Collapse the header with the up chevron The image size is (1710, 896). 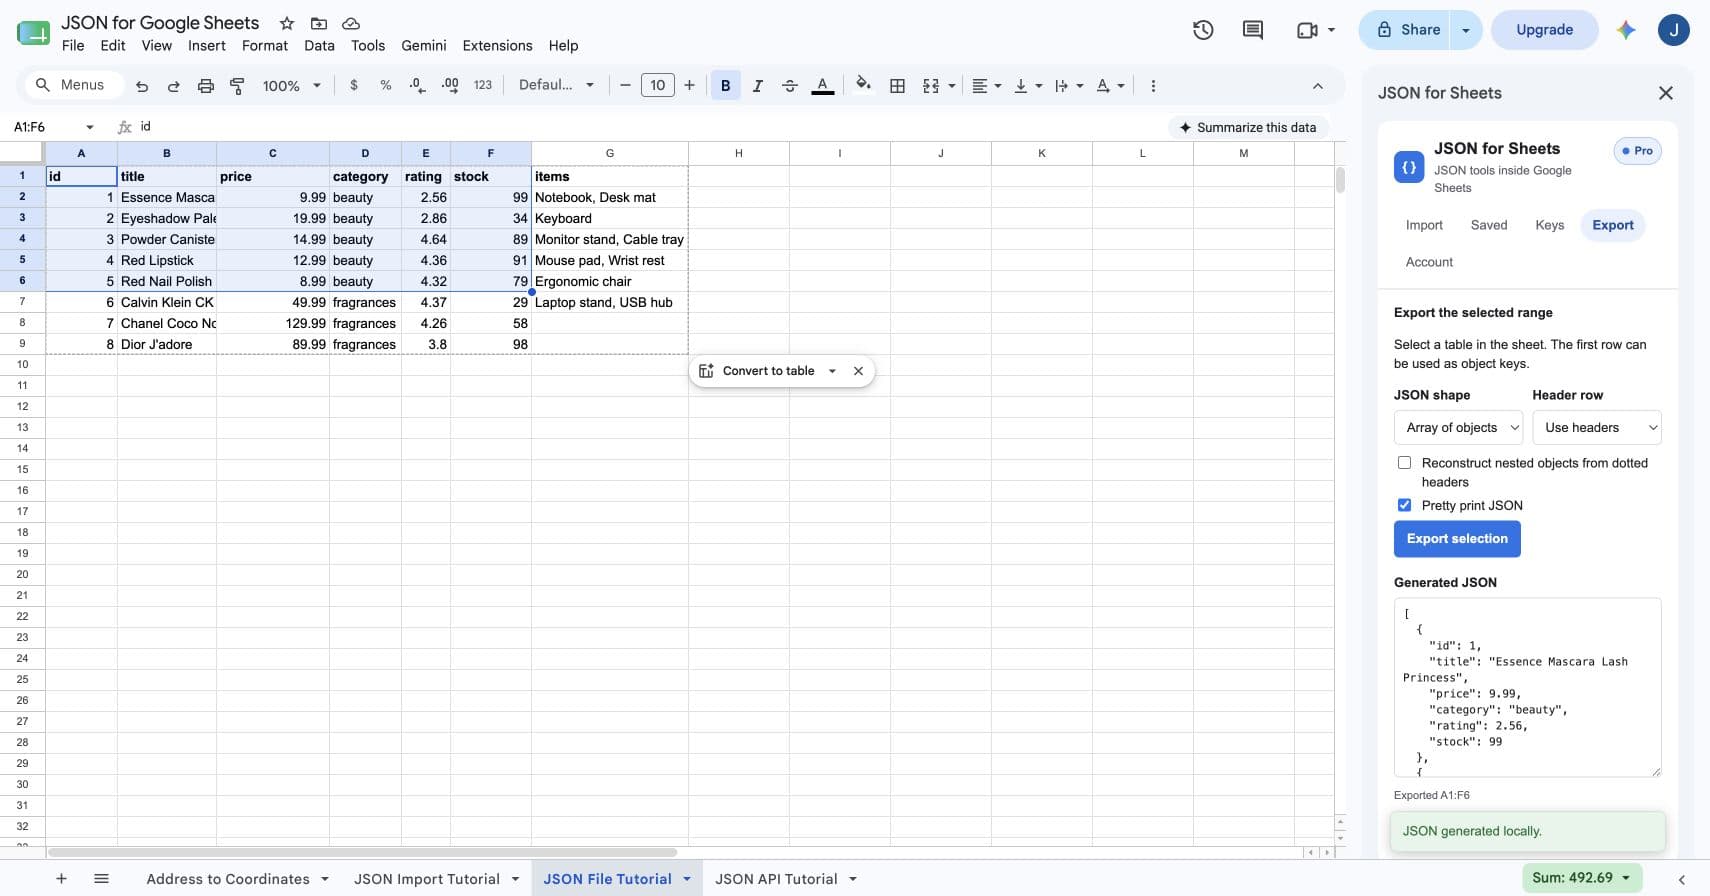1318,86
